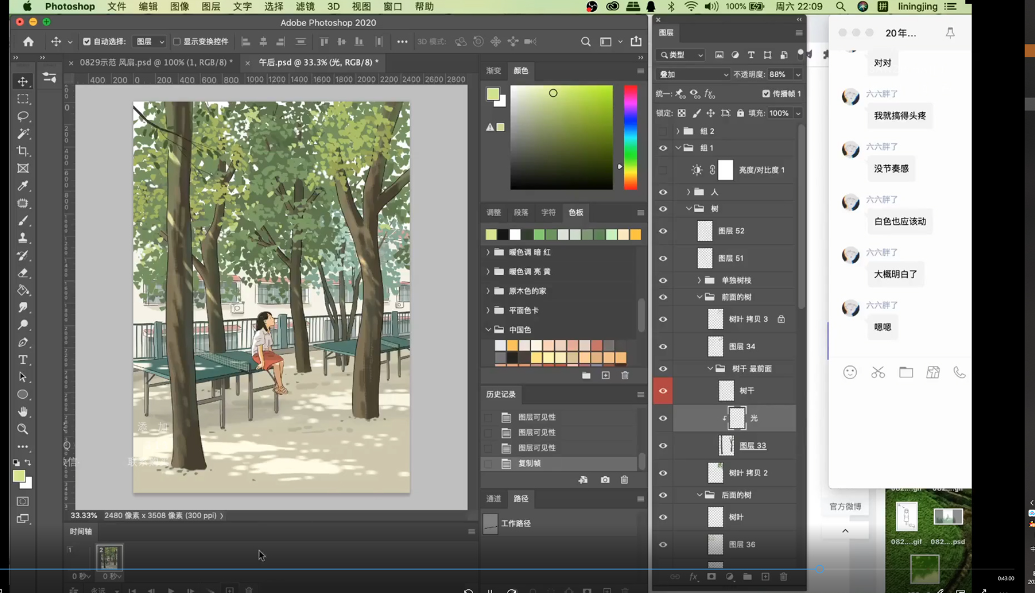Hide the 图层 52 layer

point(663,231)
